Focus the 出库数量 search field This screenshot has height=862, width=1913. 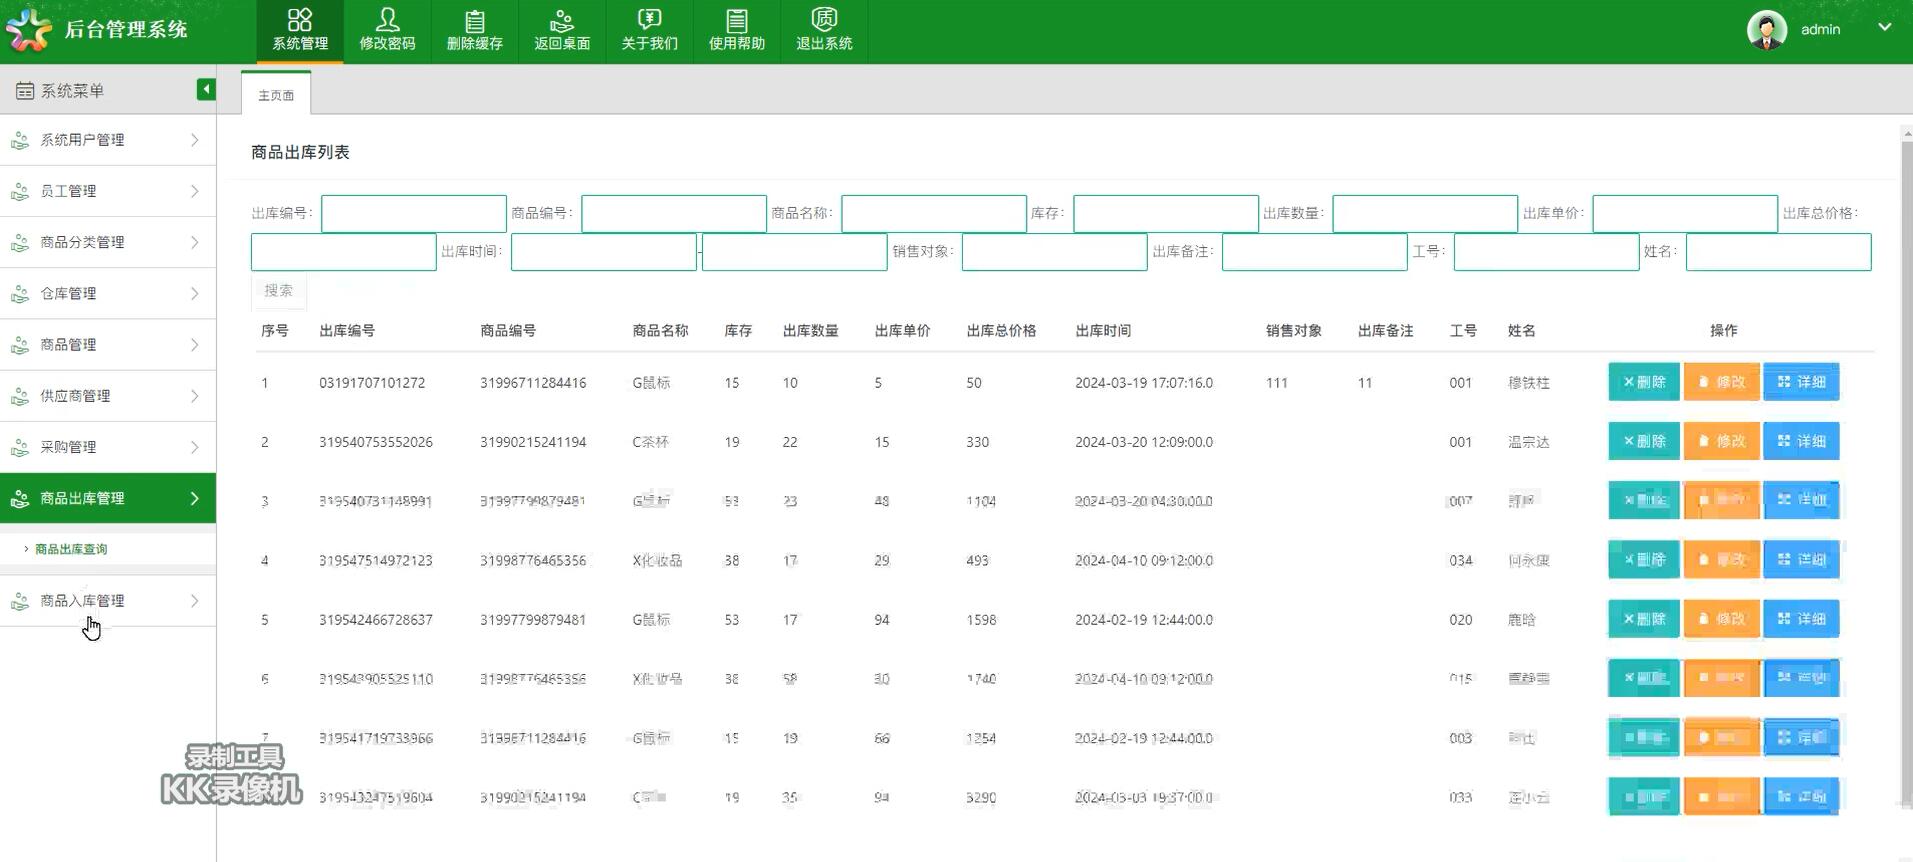[1425, 213]
